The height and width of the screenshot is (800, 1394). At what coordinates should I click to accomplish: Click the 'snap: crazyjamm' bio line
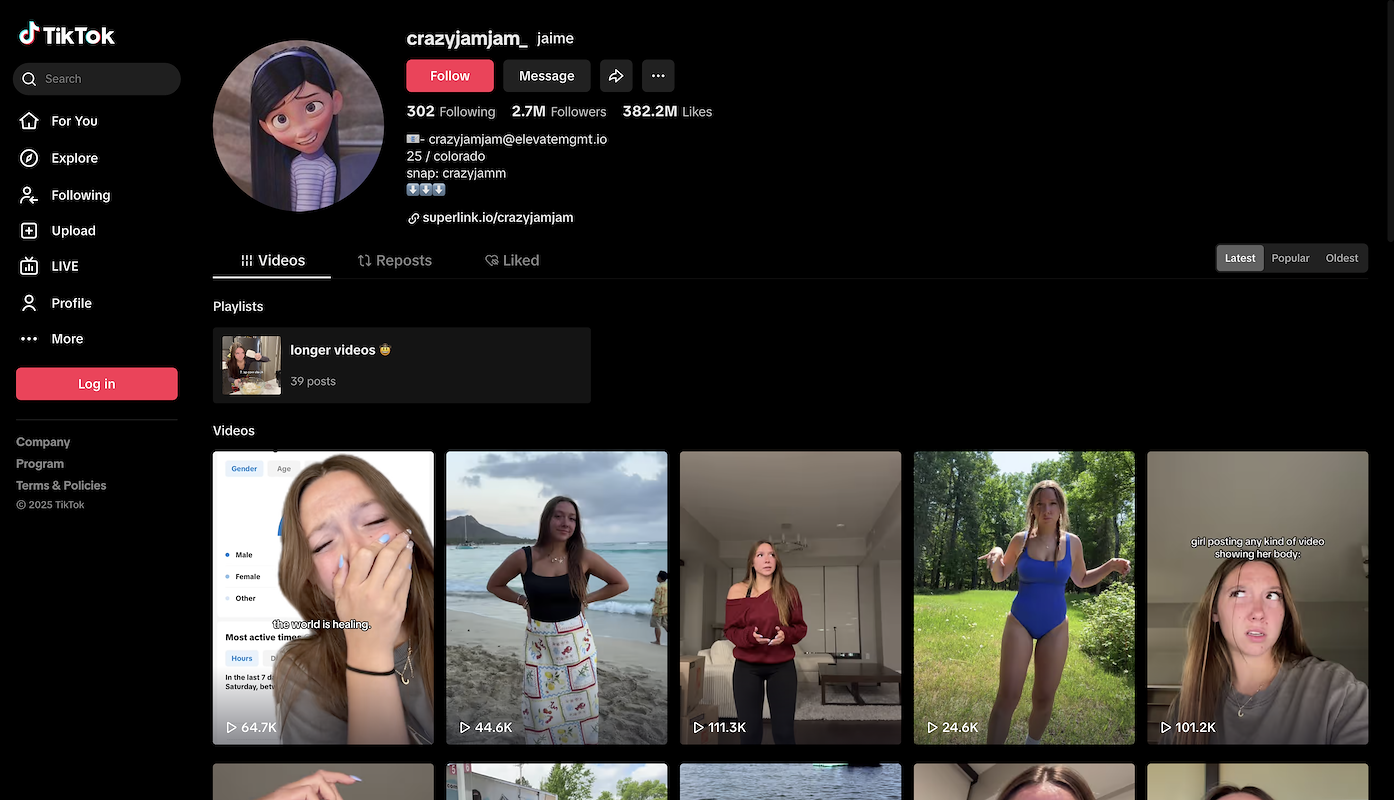(x=456, y=173)
